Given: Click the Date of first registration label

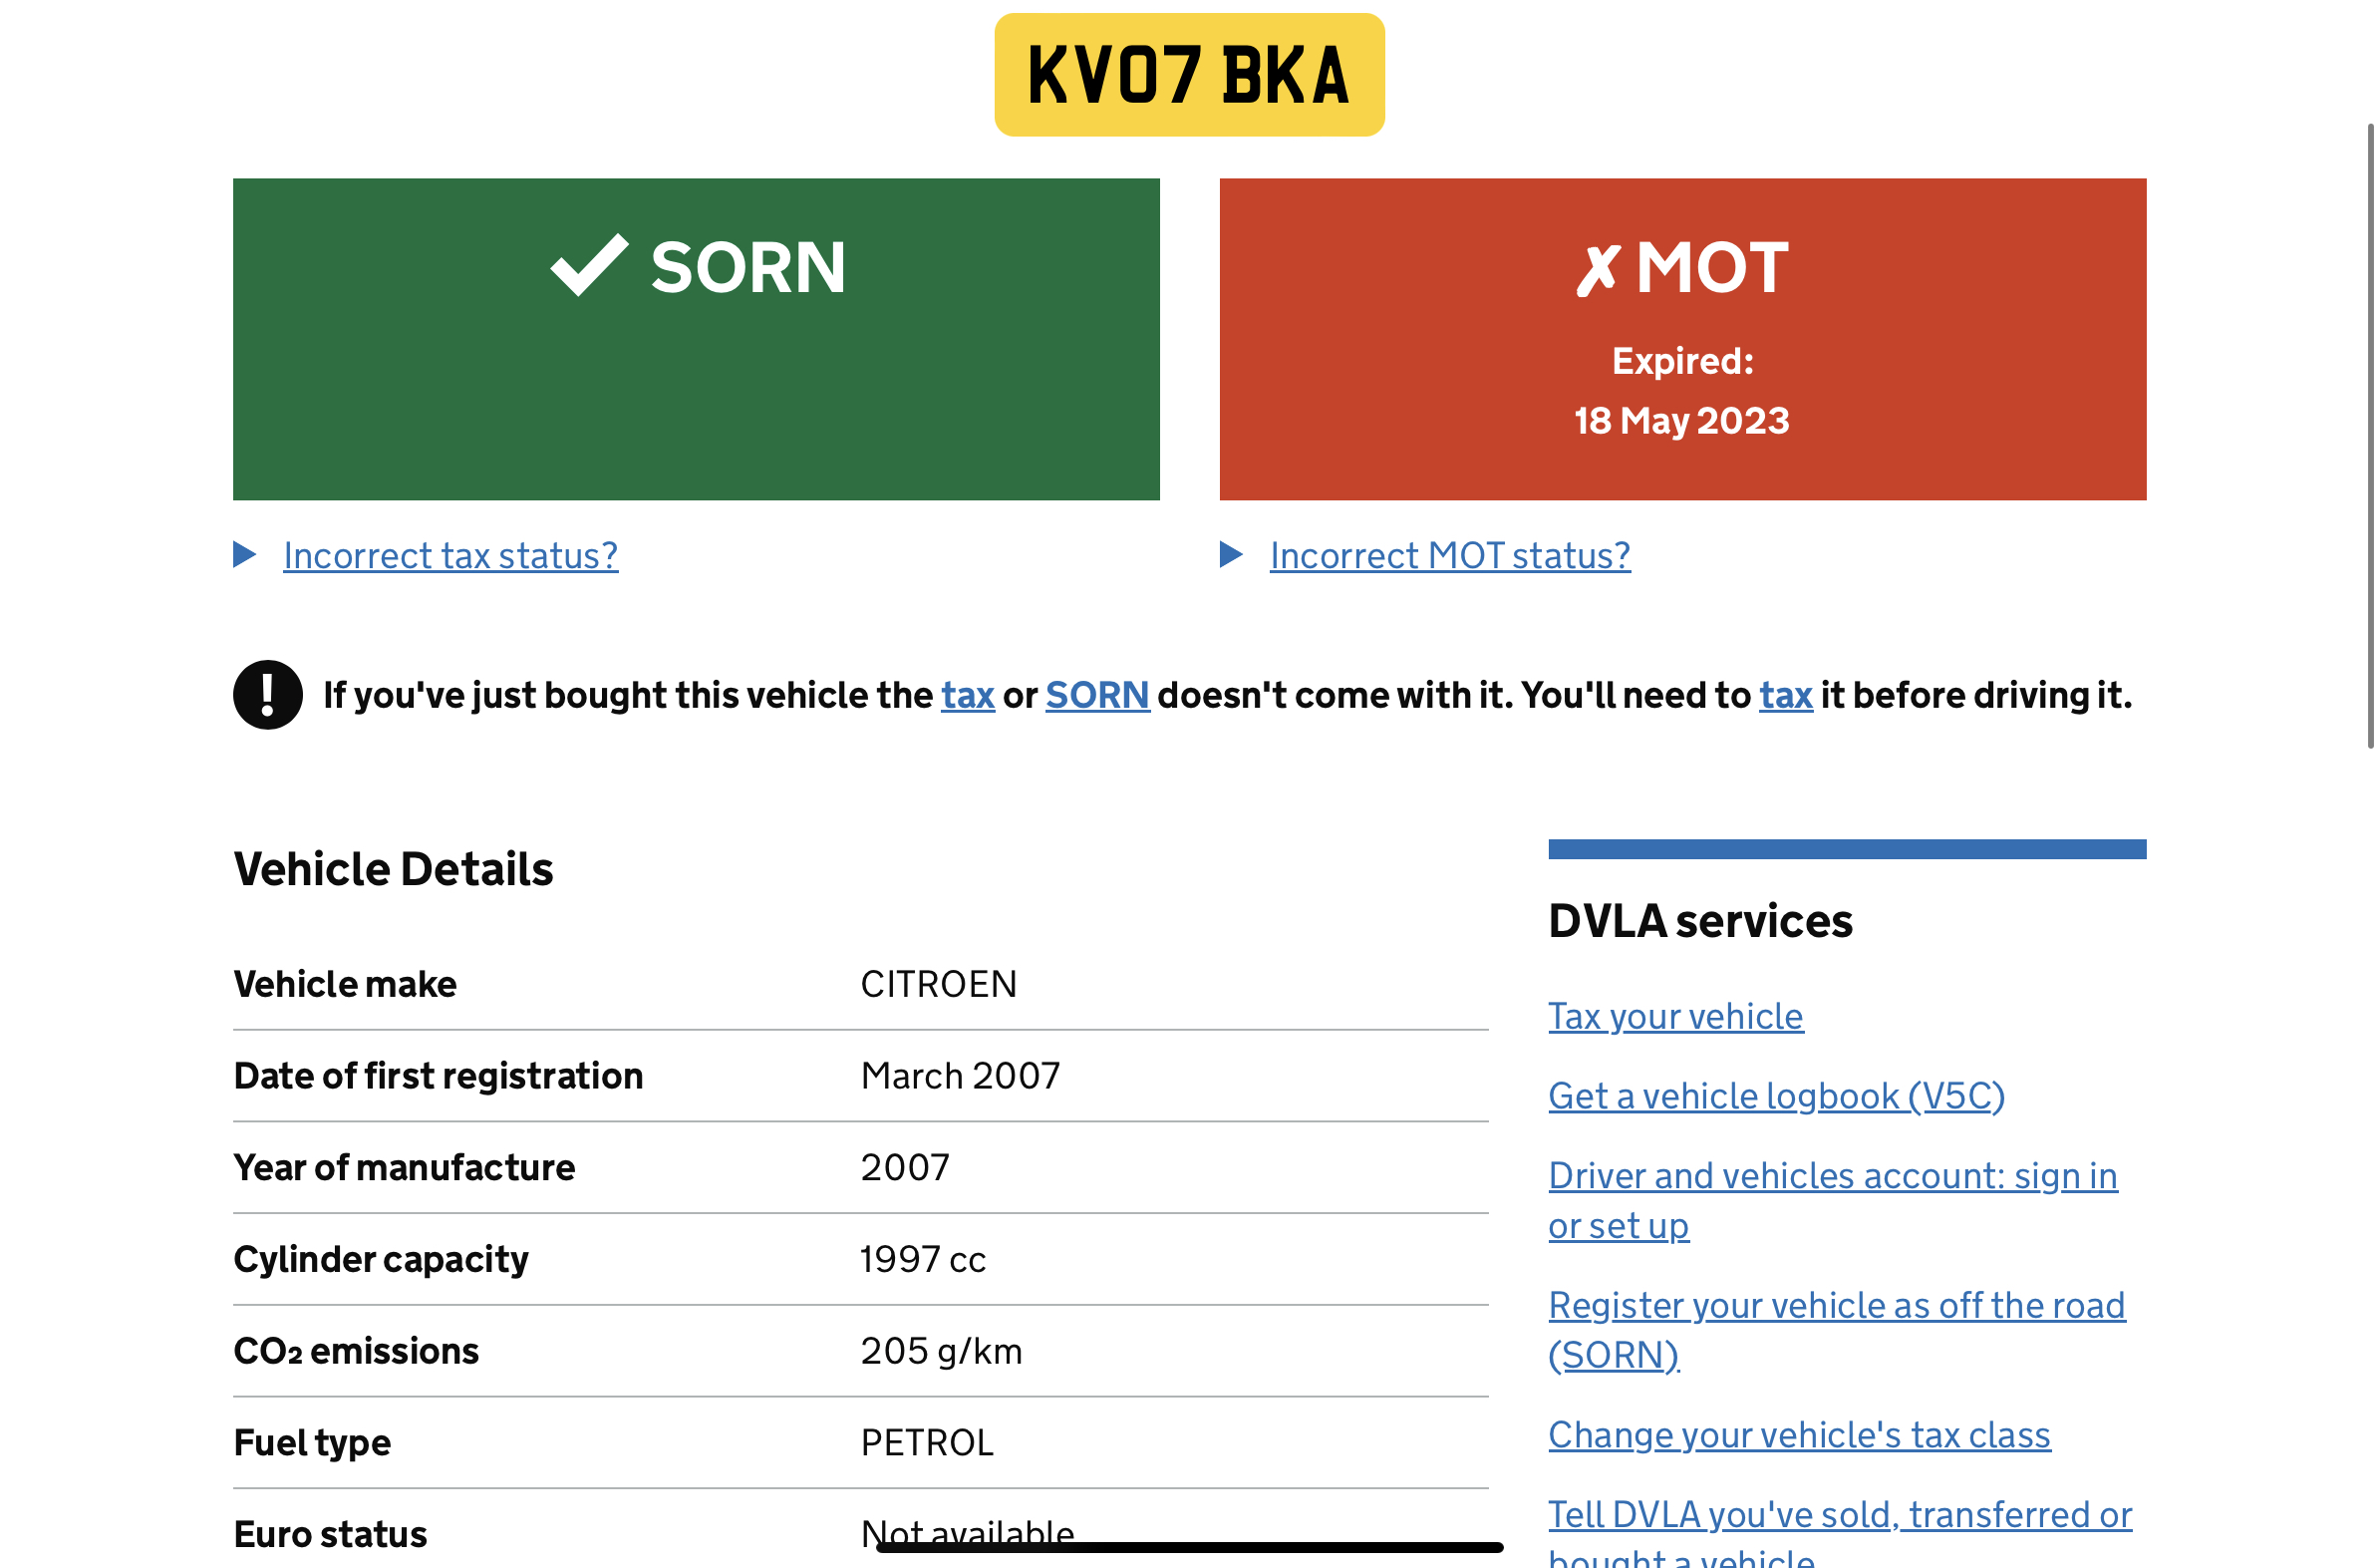Looking at the screenshot, I should click(438, 1076).
